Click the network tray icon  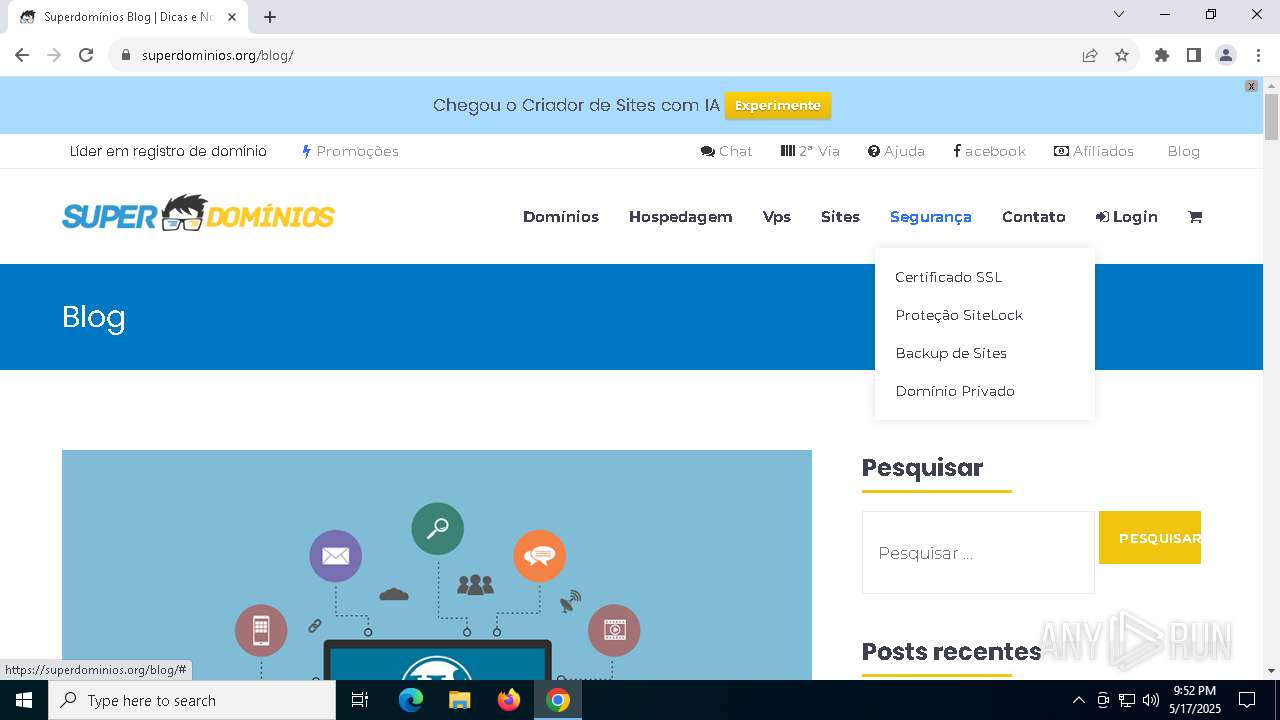pyautogui.click(x=1127, y=700)
